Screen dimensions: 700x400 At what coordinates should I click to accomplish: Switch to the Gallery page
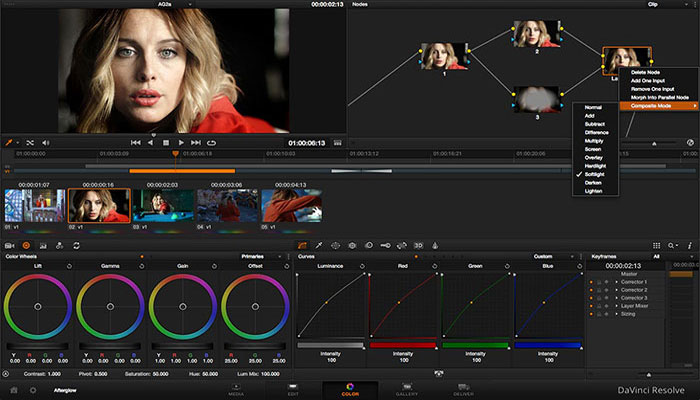407,390
